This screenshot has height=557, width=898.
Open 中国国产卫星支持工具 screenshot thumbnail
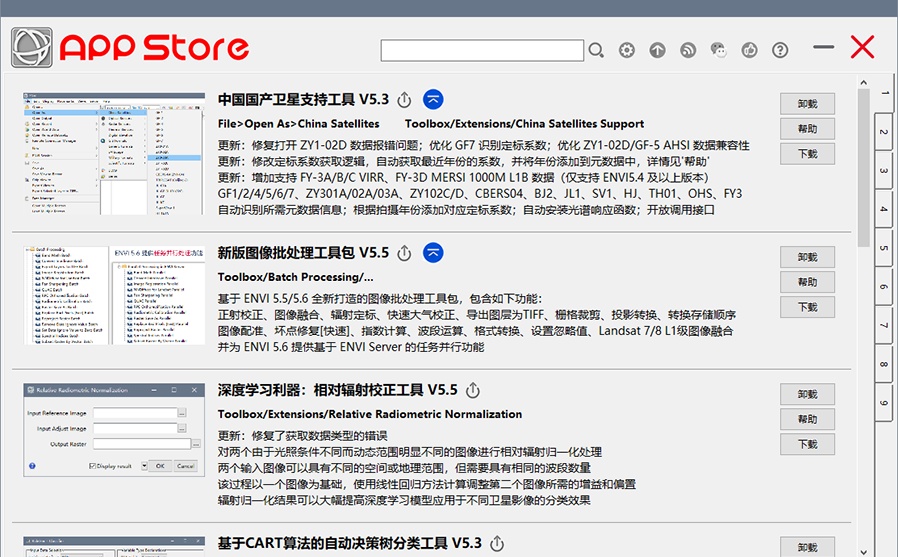coord(114,153)
